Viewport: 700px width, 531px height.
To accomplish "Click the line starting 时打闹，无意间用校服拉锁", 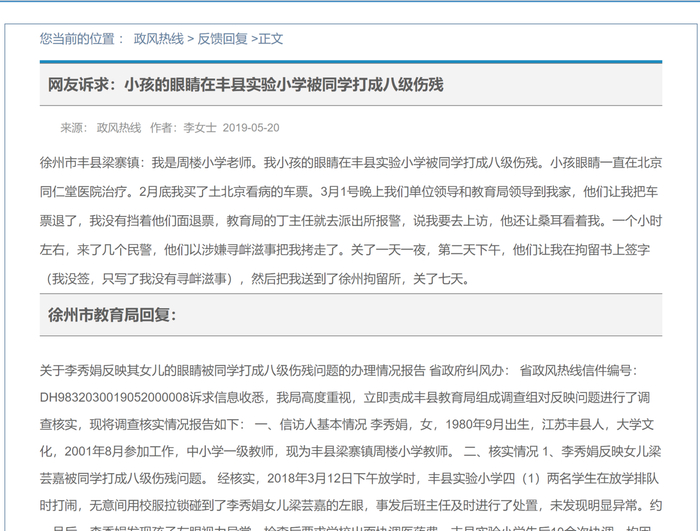I will point(350,506).
